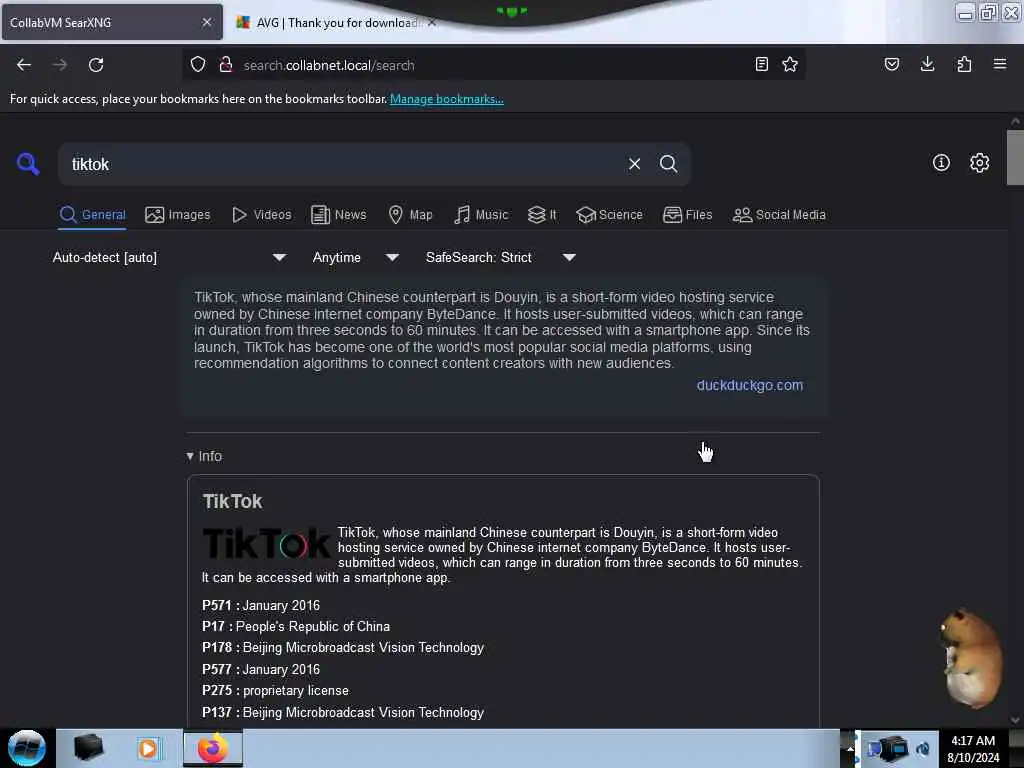Screen dimensions: 1024x768
Task: Click the page vertical scrollbar thumb
Action: click(1015, 157)
